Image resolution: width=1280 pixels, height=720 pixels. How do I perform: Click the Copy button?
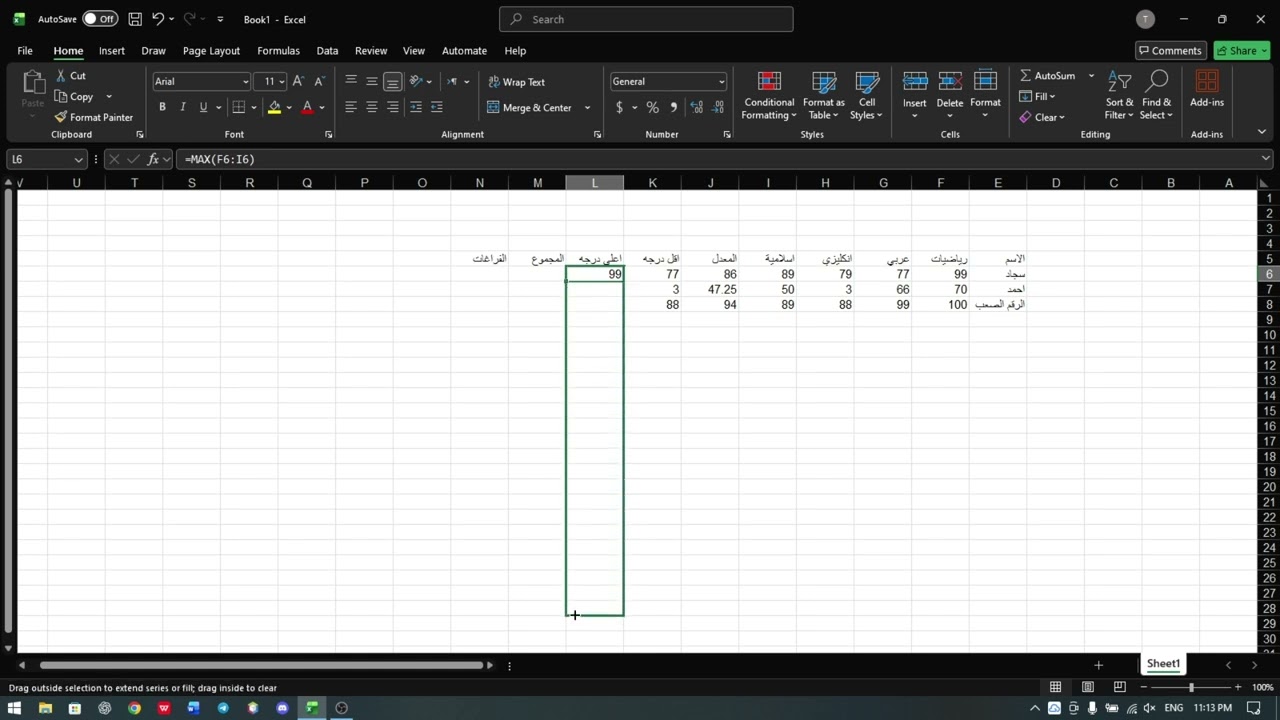(x=74, y=97)
